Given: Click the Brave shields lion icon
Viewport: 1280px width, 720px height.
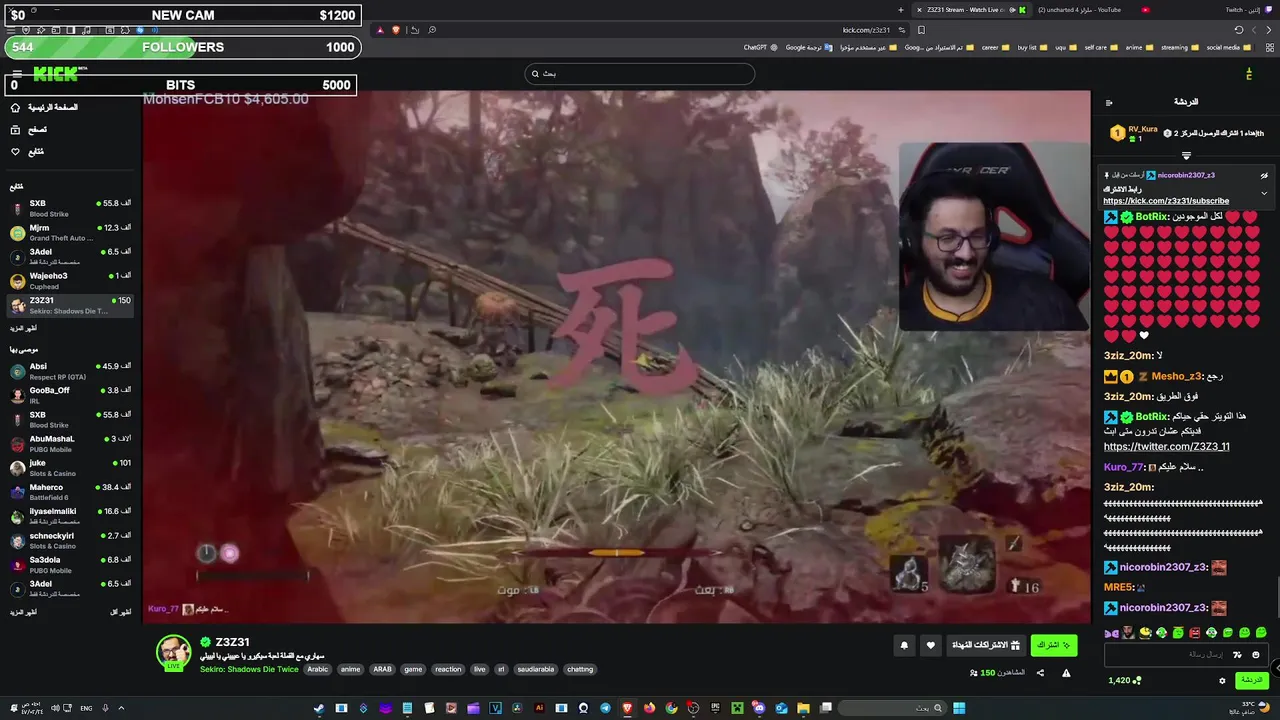Looking at the screenshot, I should (x=395, y=30).
